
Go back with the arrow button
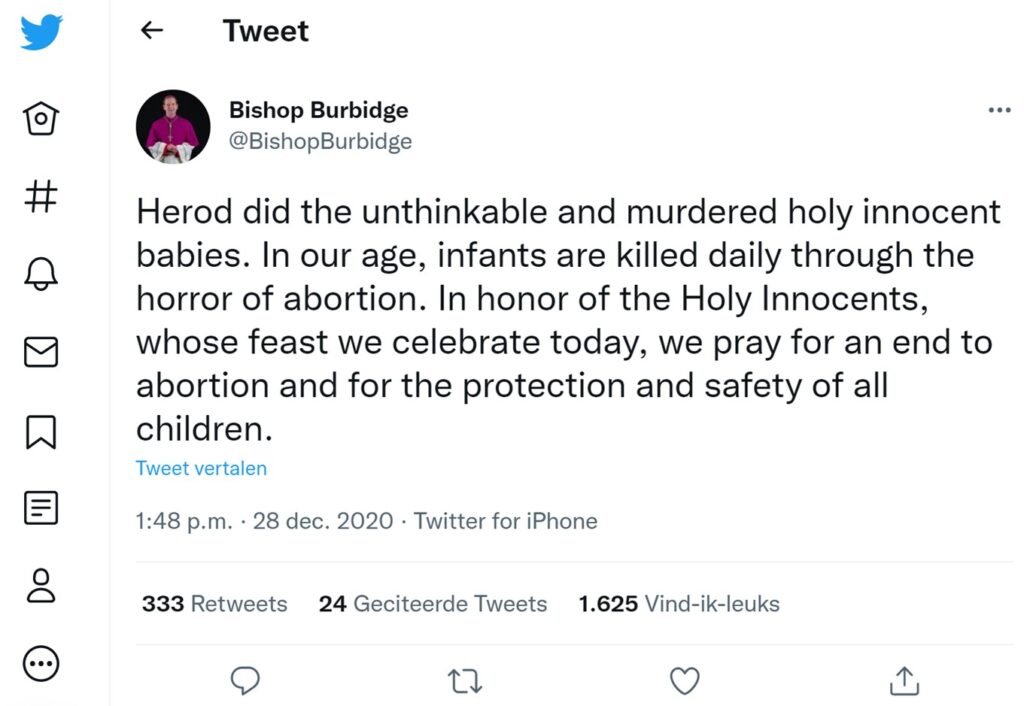click(152, 31)
